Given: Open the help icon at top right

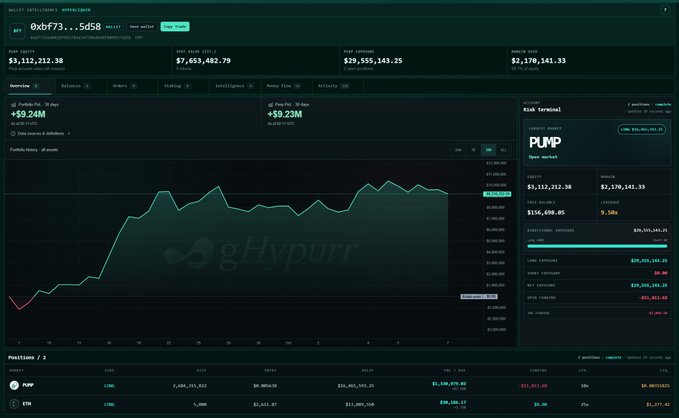Looking at the screenshot, I should coord(665,10).
